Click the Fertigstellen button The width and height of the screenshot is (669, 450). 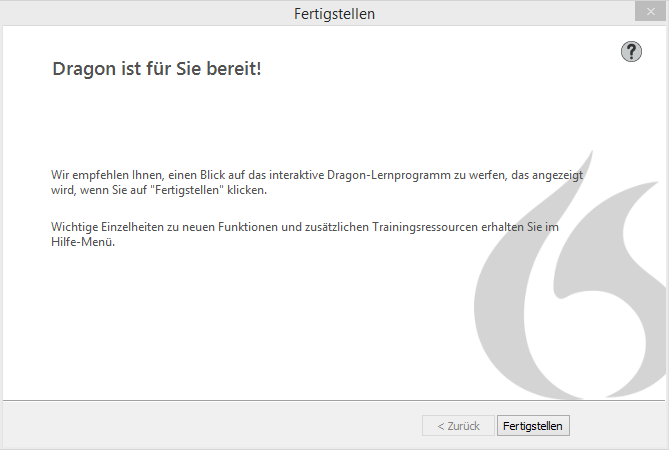coord(533,426)
